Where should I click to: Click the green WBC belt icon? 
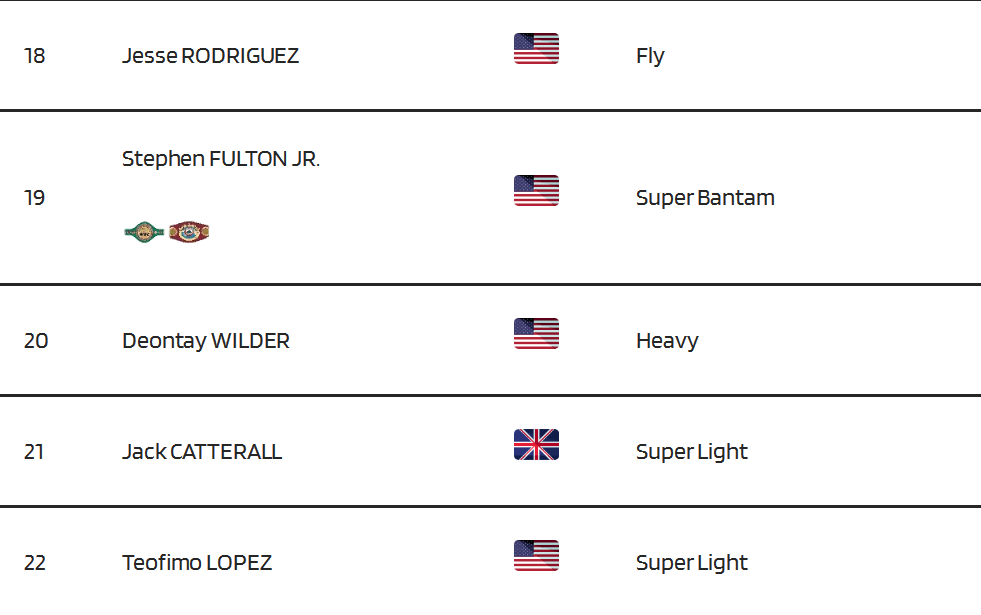point(144,232)
